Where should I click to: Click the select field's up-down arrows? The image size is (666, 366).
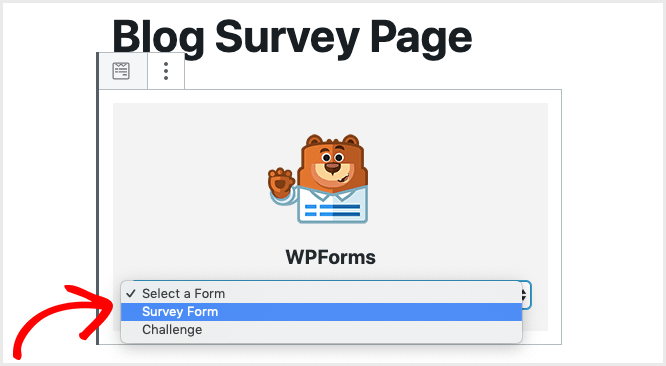tap(524, 294)
